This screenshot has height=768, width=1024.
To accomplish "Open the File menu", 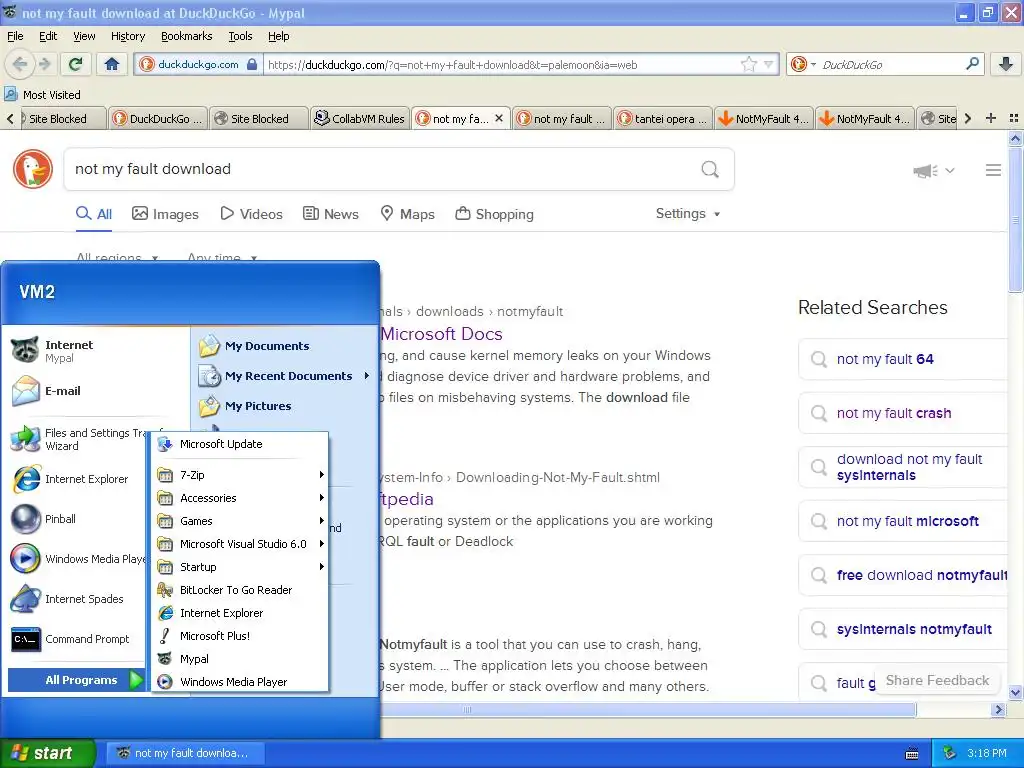I will tap(15, 36).
